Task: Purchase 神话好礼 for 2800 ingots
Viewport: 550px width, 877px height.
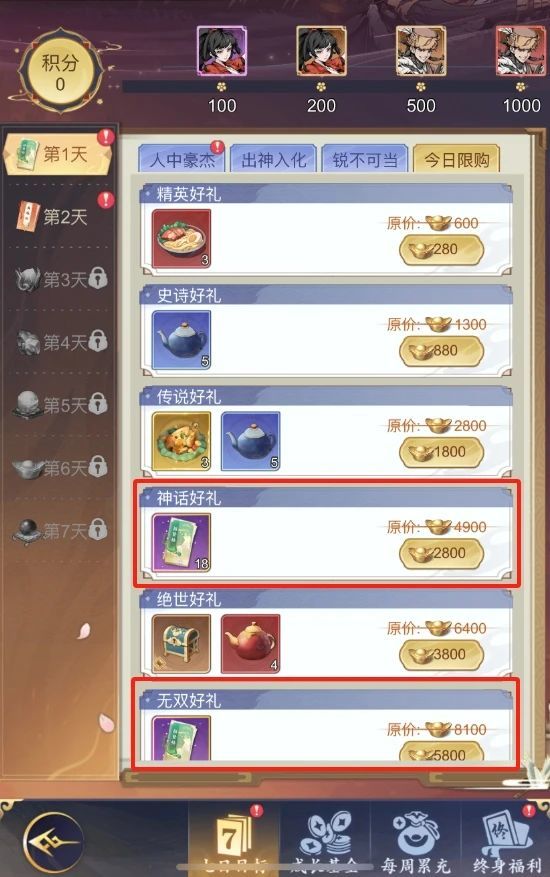Action: coord(441,553)
